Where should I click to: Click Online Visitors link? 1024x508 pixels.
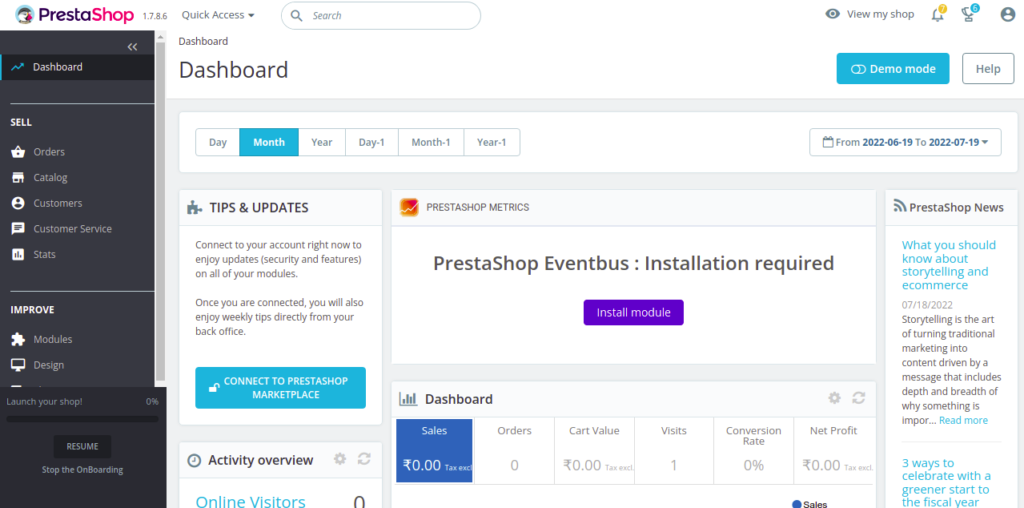point(250,501)
